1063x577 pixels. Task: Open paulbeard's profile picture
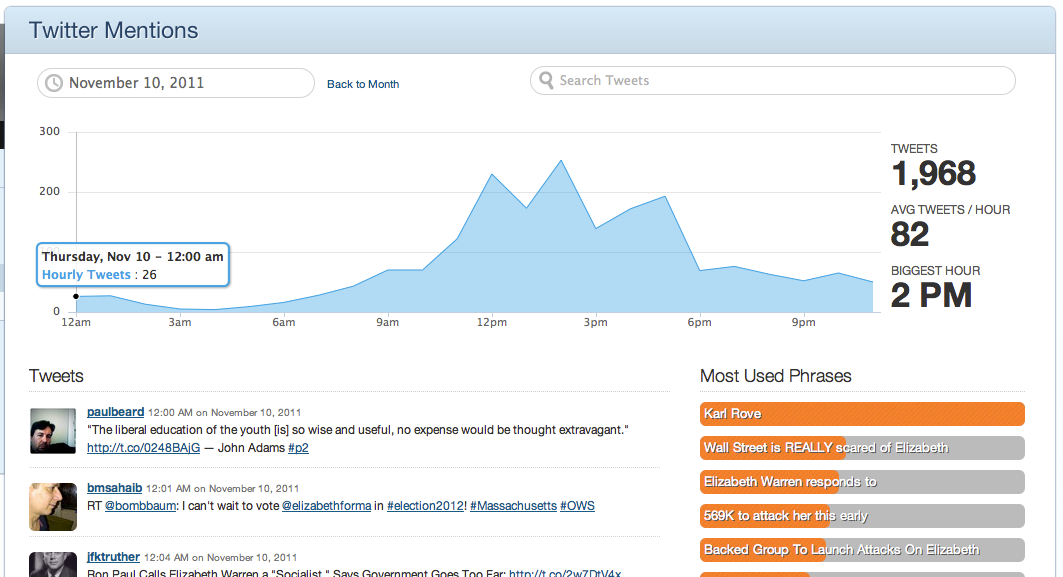(53, 431)
